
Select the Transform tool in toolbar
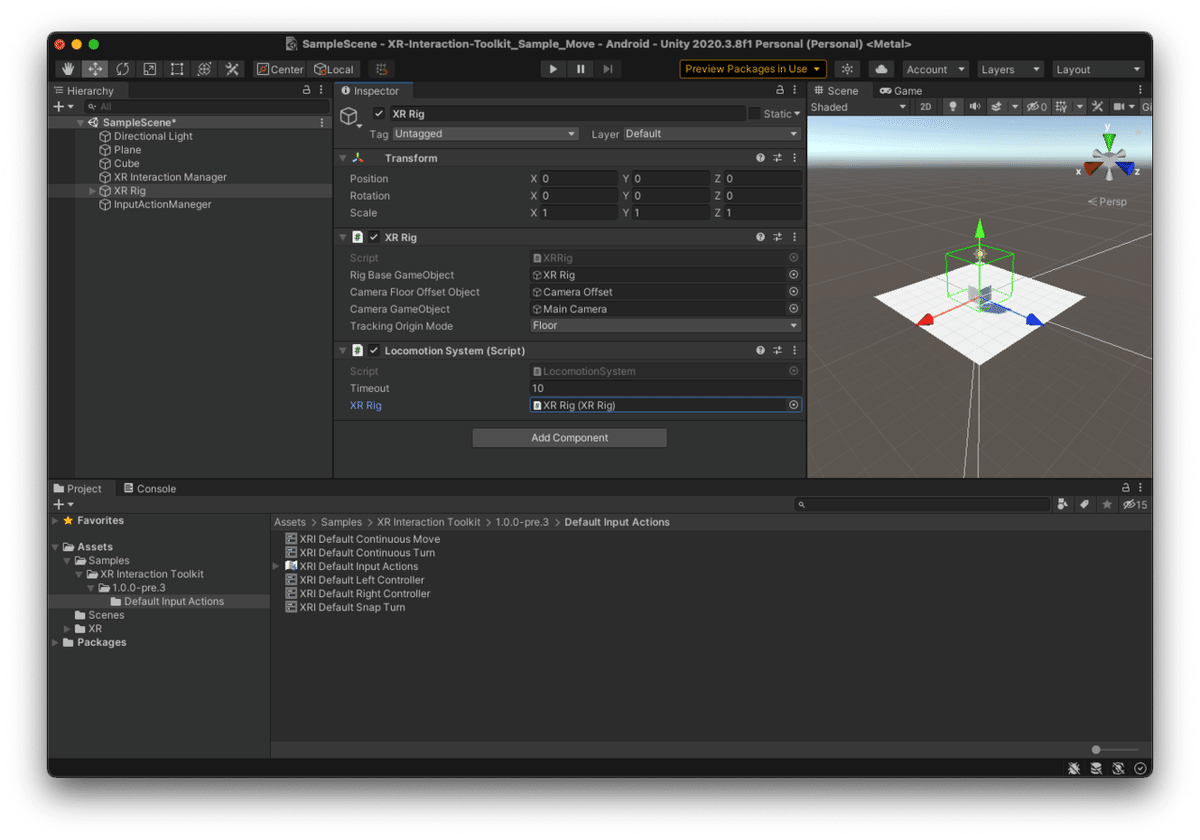point(204,69)
